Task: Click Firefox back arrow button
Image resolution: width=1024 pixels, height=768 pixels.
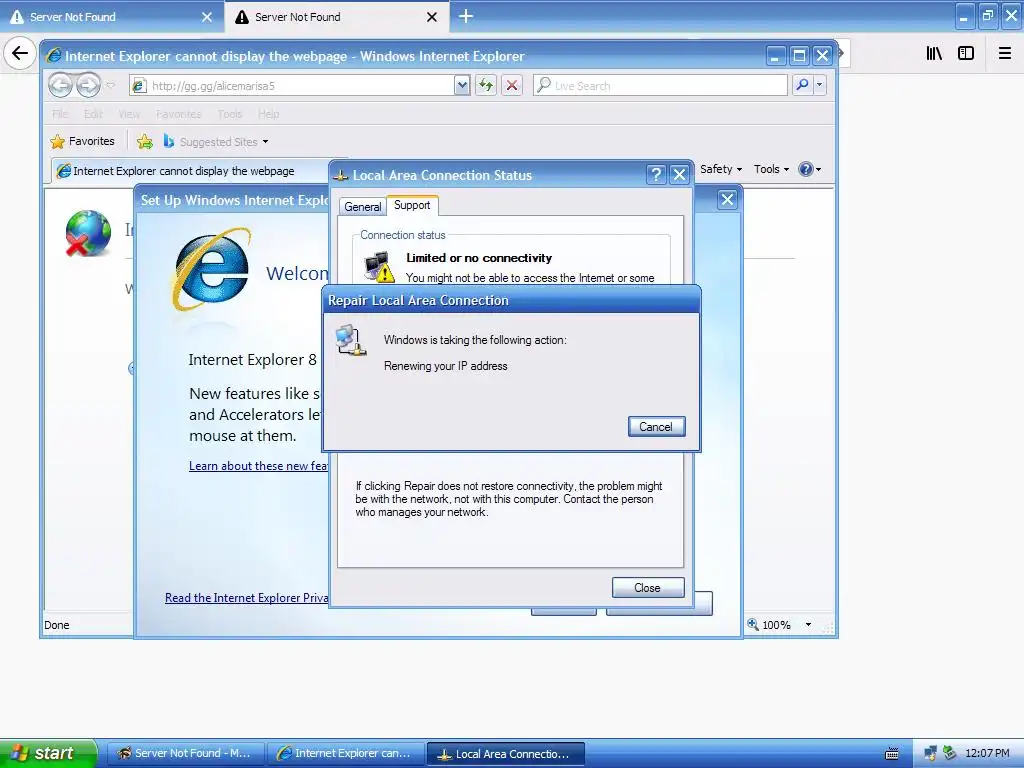Action: point(20,53)
